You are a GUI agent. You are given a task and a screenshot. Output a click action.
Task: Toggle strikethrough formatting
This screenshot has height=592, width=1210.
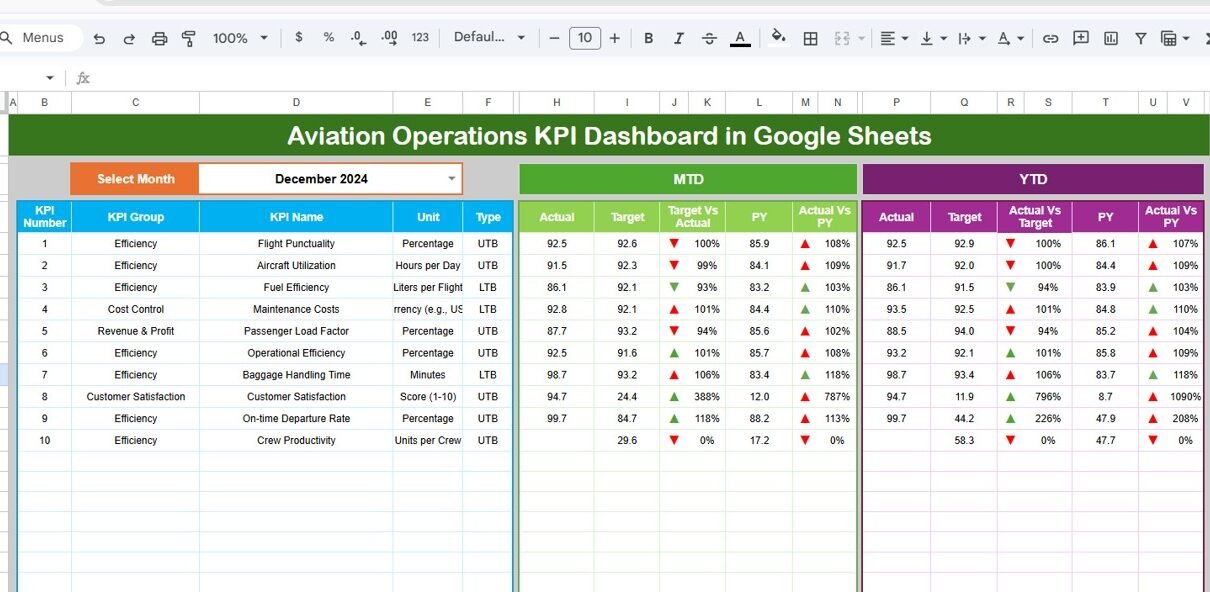(709, 38)
